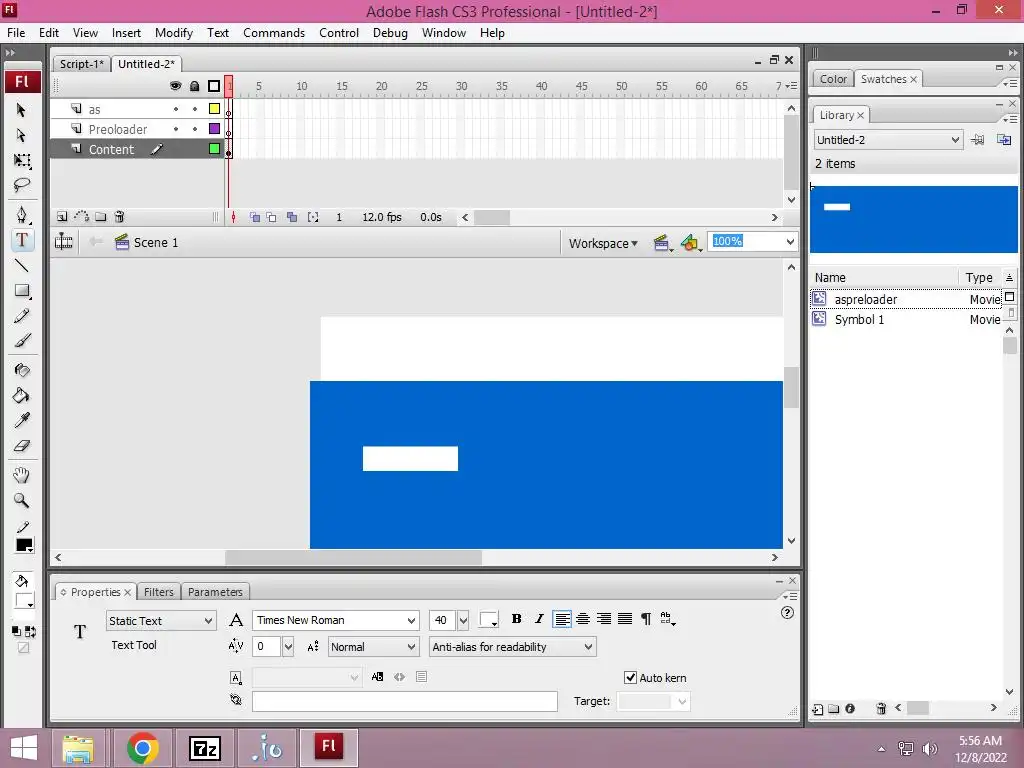This screenshot has width=1024, height=768.
Task: Insert a layer folder in timeline
Action: click(x=101, y=217)
